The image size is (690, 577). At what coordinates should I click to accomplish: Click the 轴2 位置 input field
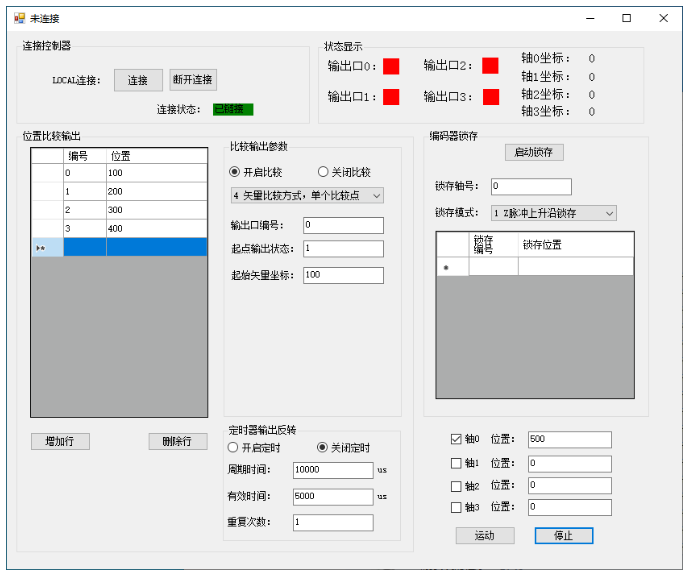569,485
